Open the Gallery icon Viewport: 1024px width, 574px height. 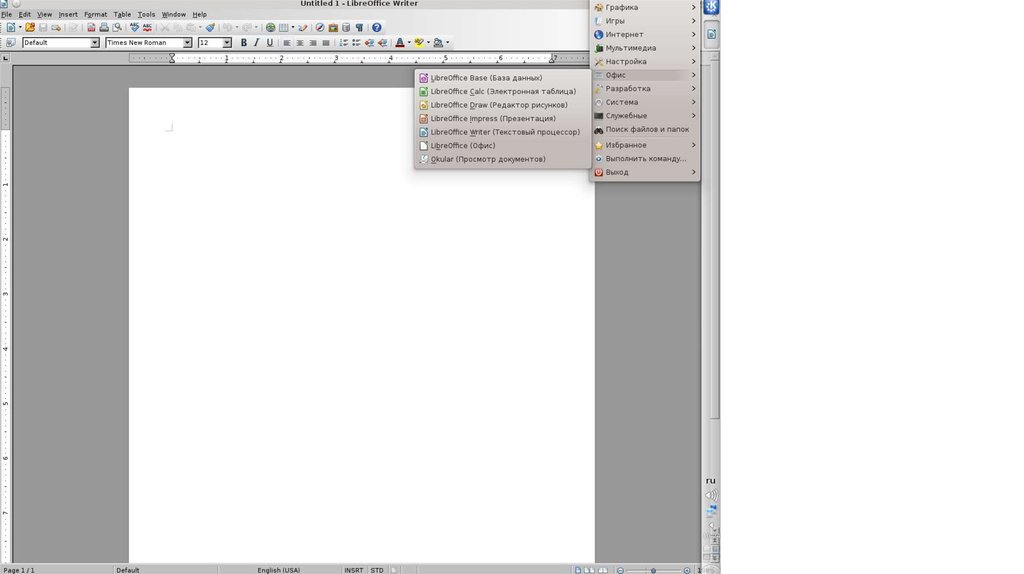pos(333,27)
